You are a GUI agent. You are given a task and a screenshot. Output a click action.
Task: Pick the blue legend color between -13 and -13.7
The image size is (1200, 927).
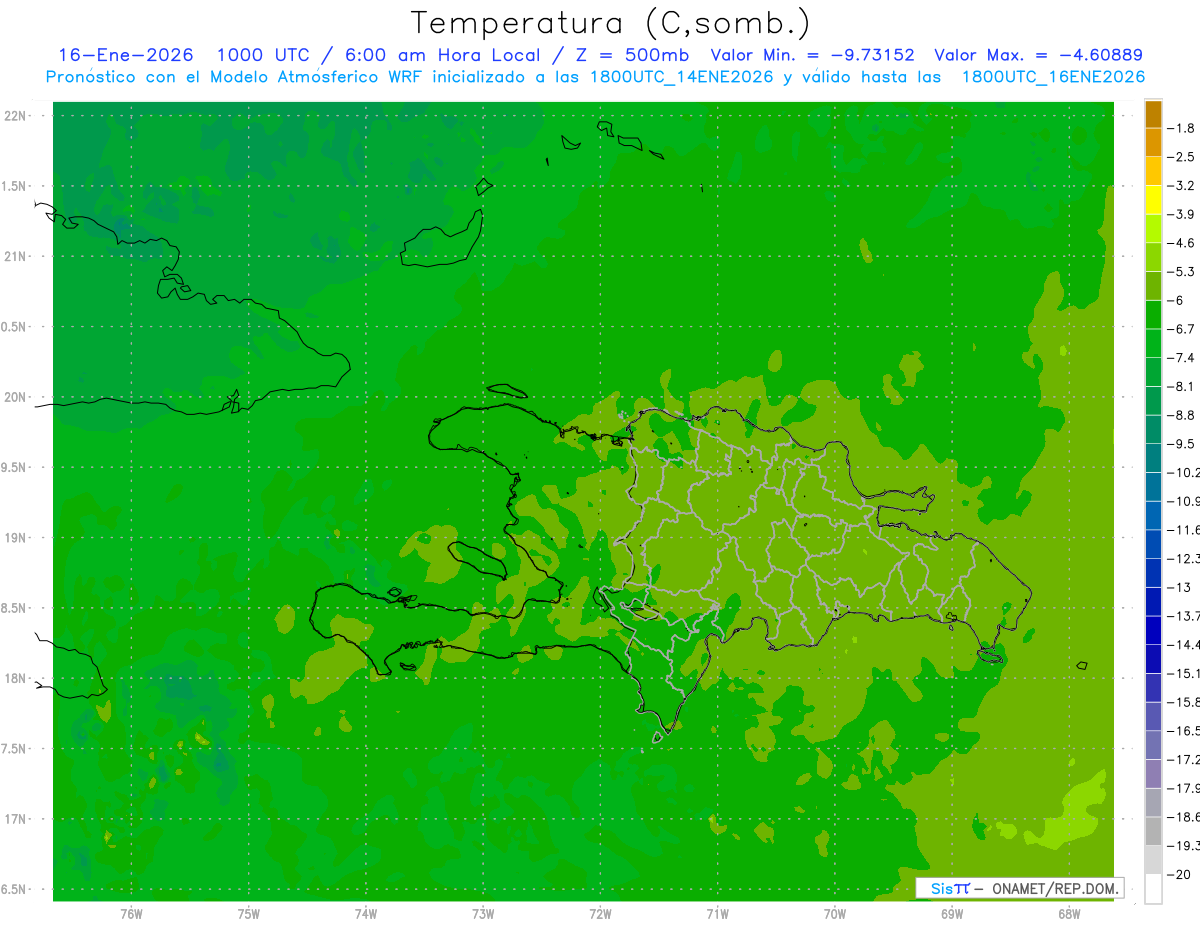[x=1153, y=602]
